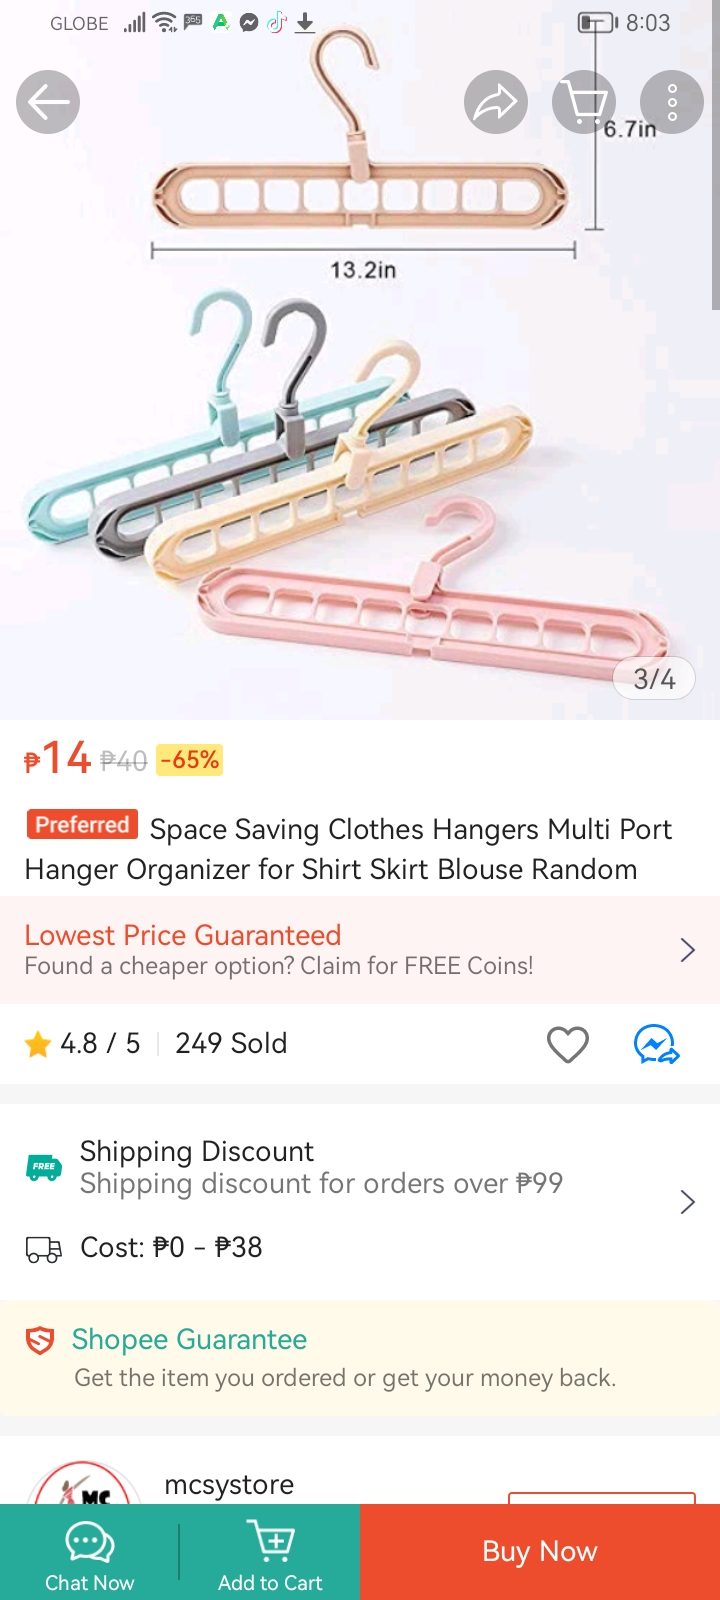Tap the Preferred seller badge
Viewport: 720px width, 1600px height.
coord(82,825)
